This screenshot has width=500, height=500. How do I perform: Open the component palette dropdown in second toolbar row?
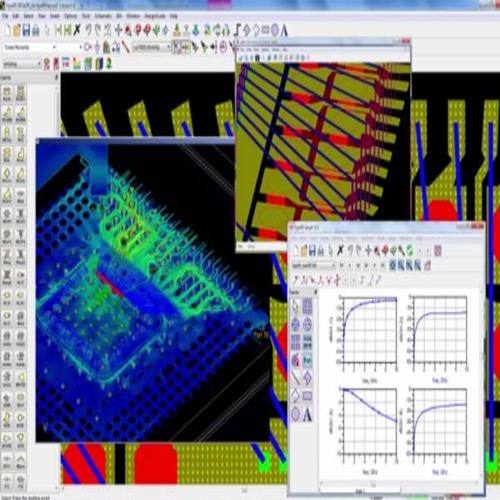tap(30, 47)
